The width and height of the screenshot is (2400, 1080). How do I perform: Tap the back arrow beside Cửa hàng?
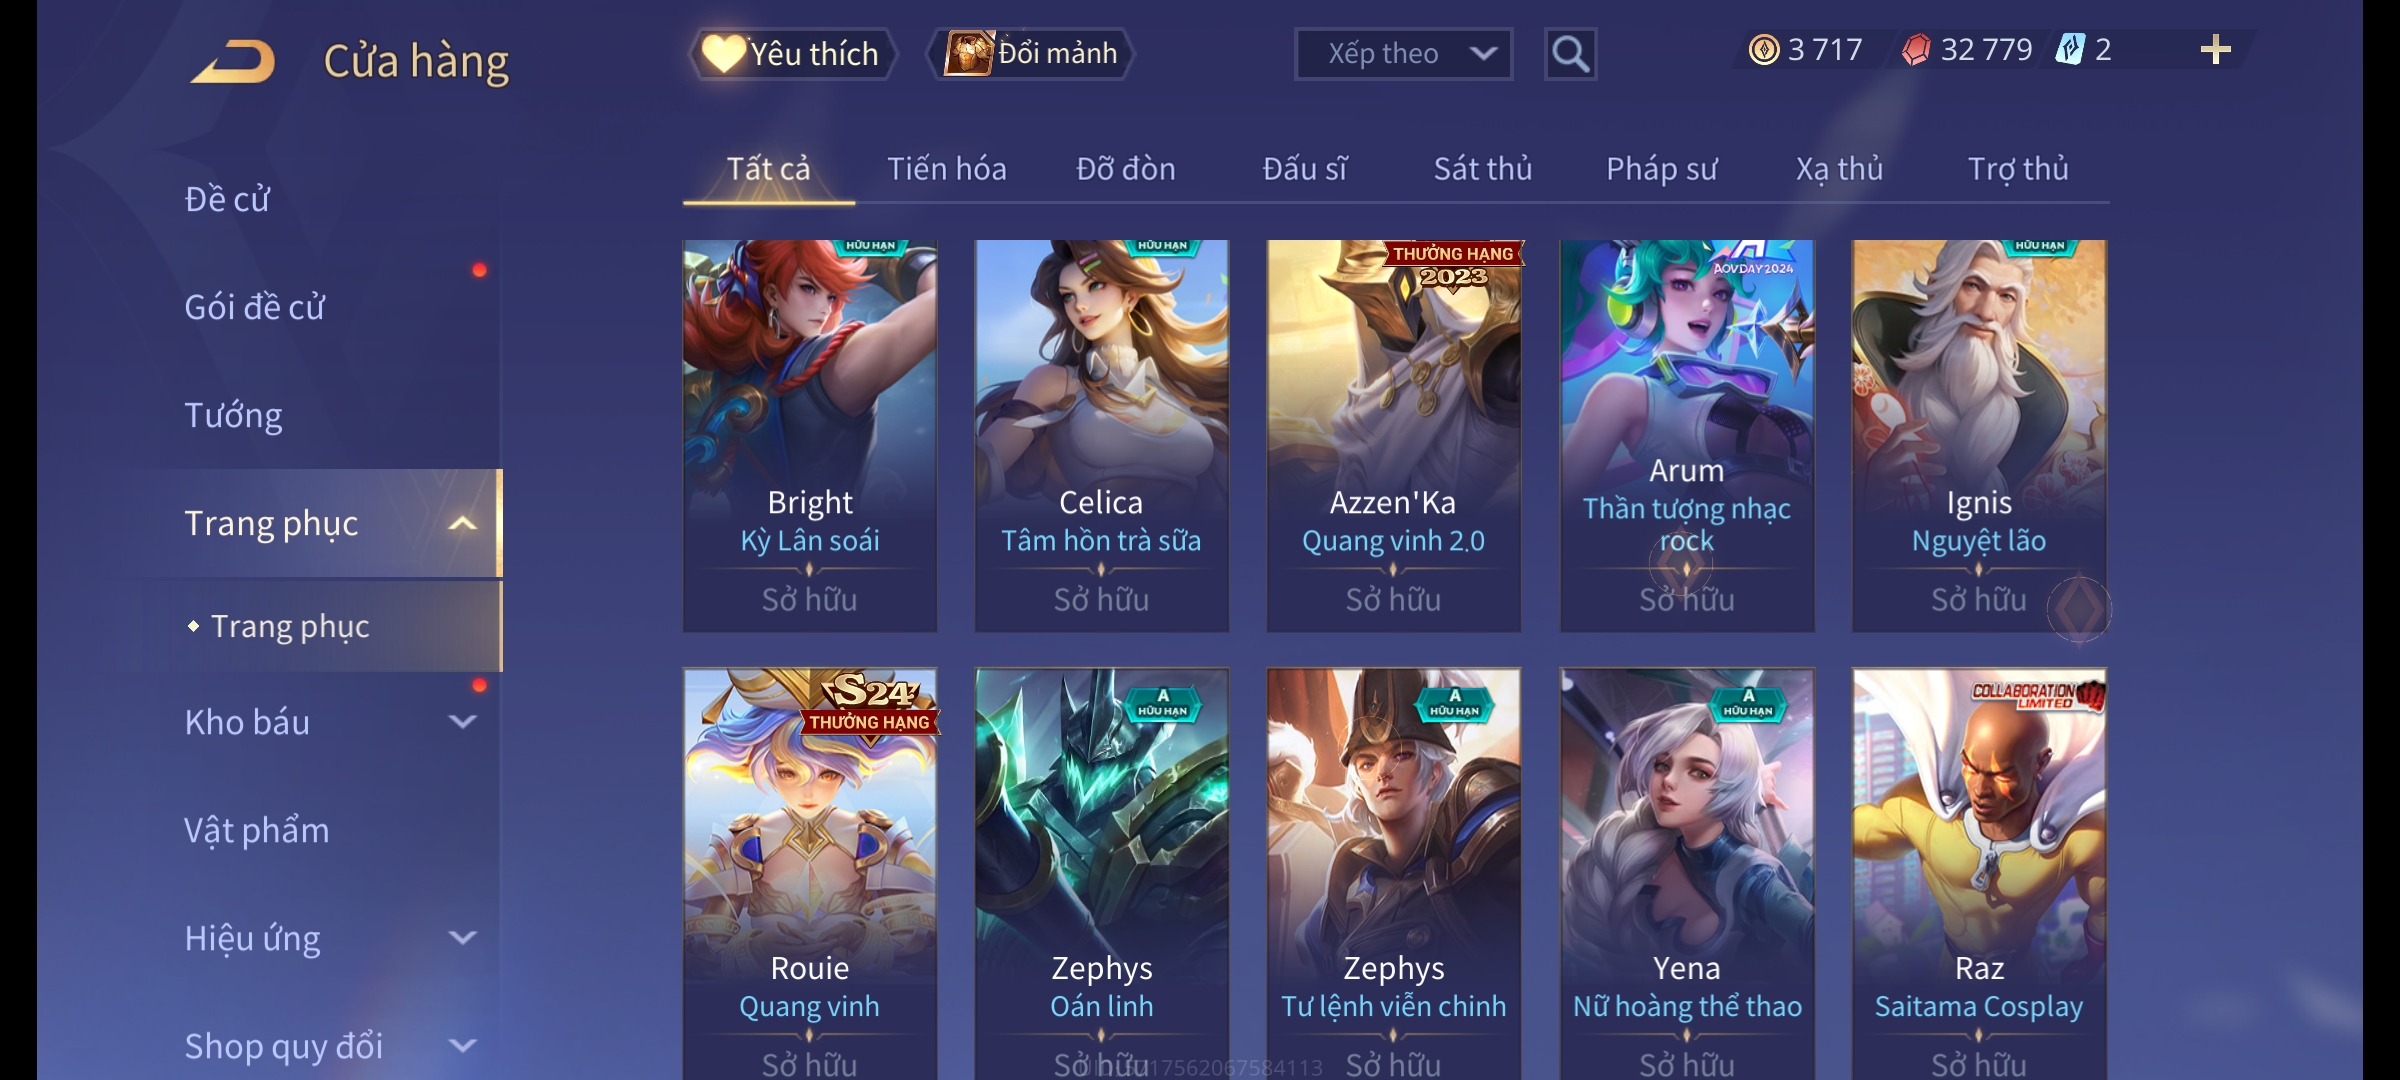(233, 61)
